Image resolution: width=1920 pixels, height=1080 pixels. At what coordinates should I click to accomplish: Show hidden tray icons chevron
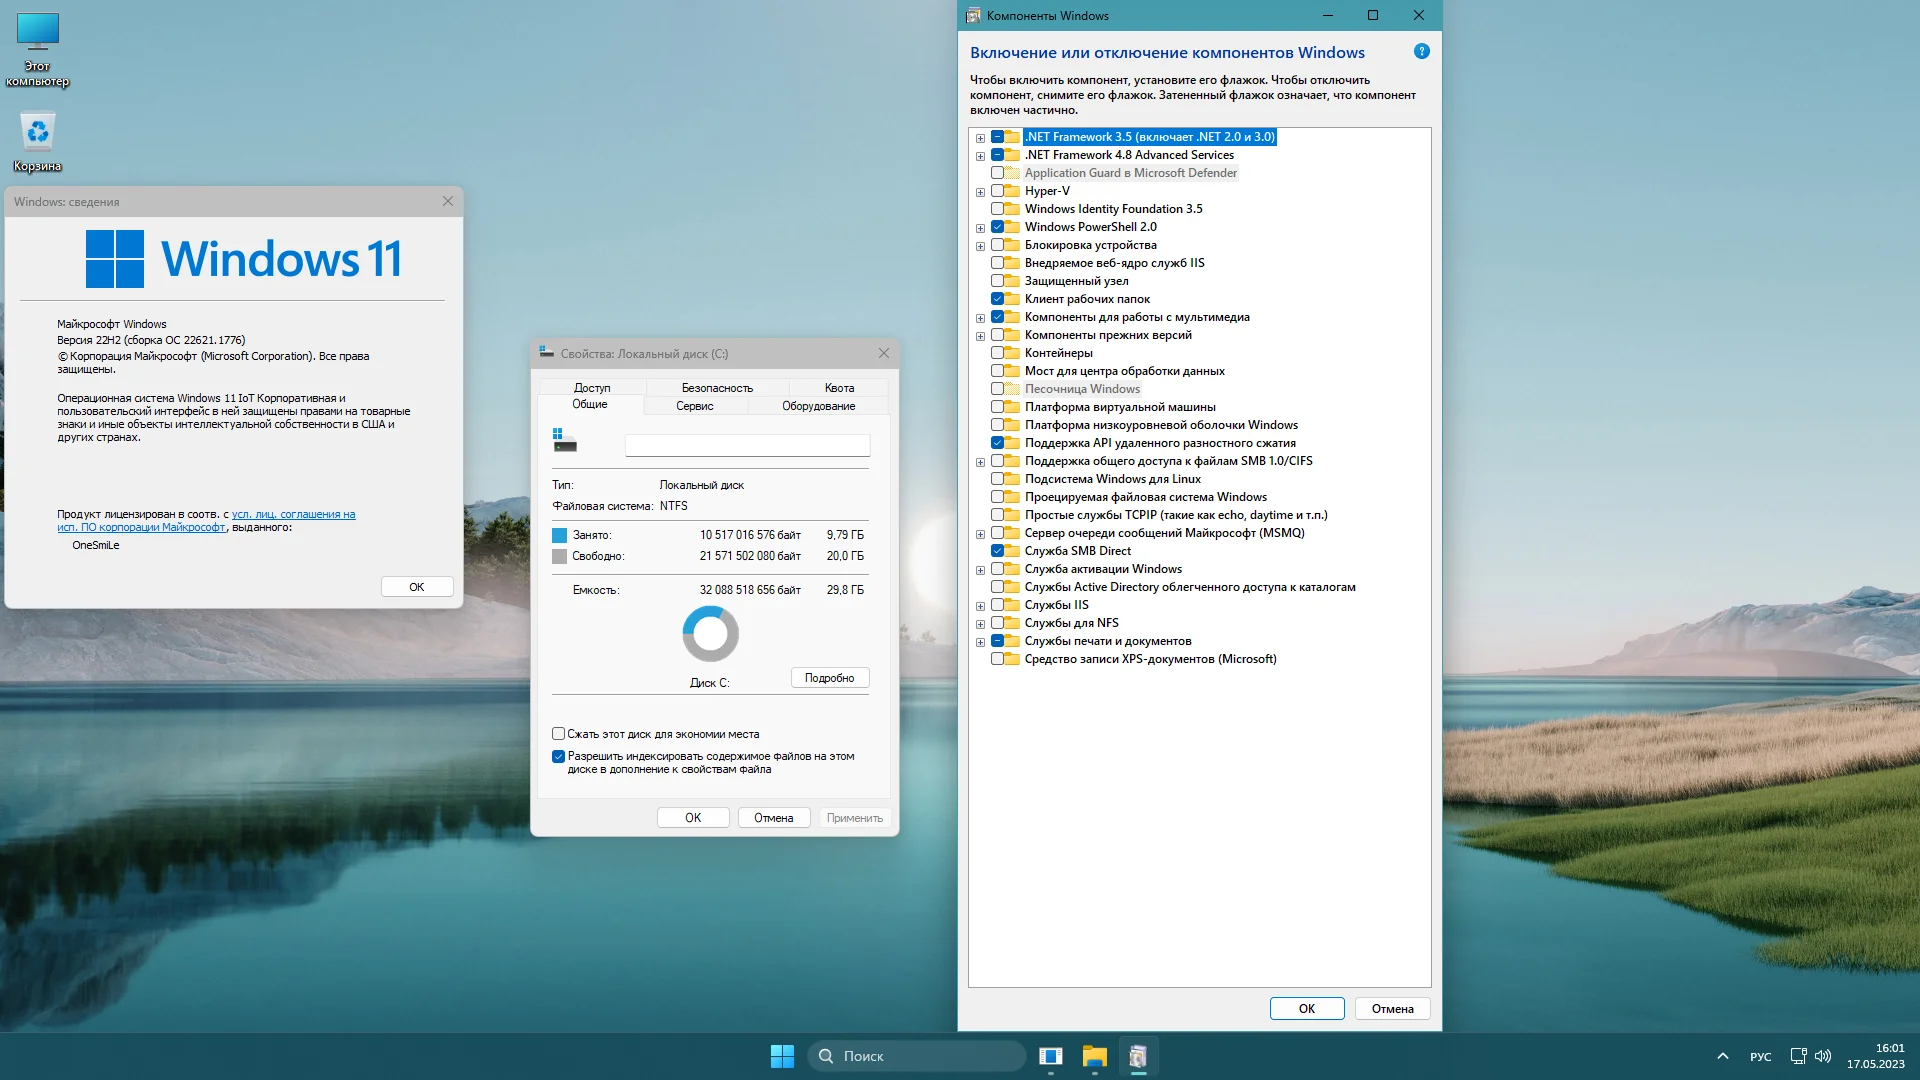(x=1722, y=1056)
